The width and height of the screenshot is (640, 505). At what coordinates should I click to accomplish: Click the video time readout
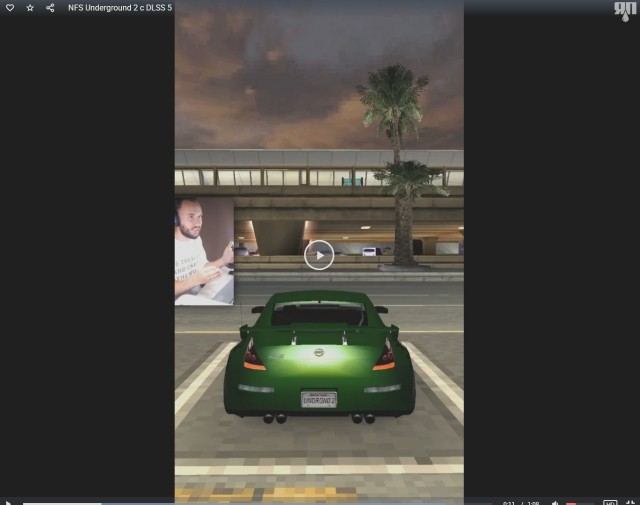pyautogui.click(x=521, y=503)
